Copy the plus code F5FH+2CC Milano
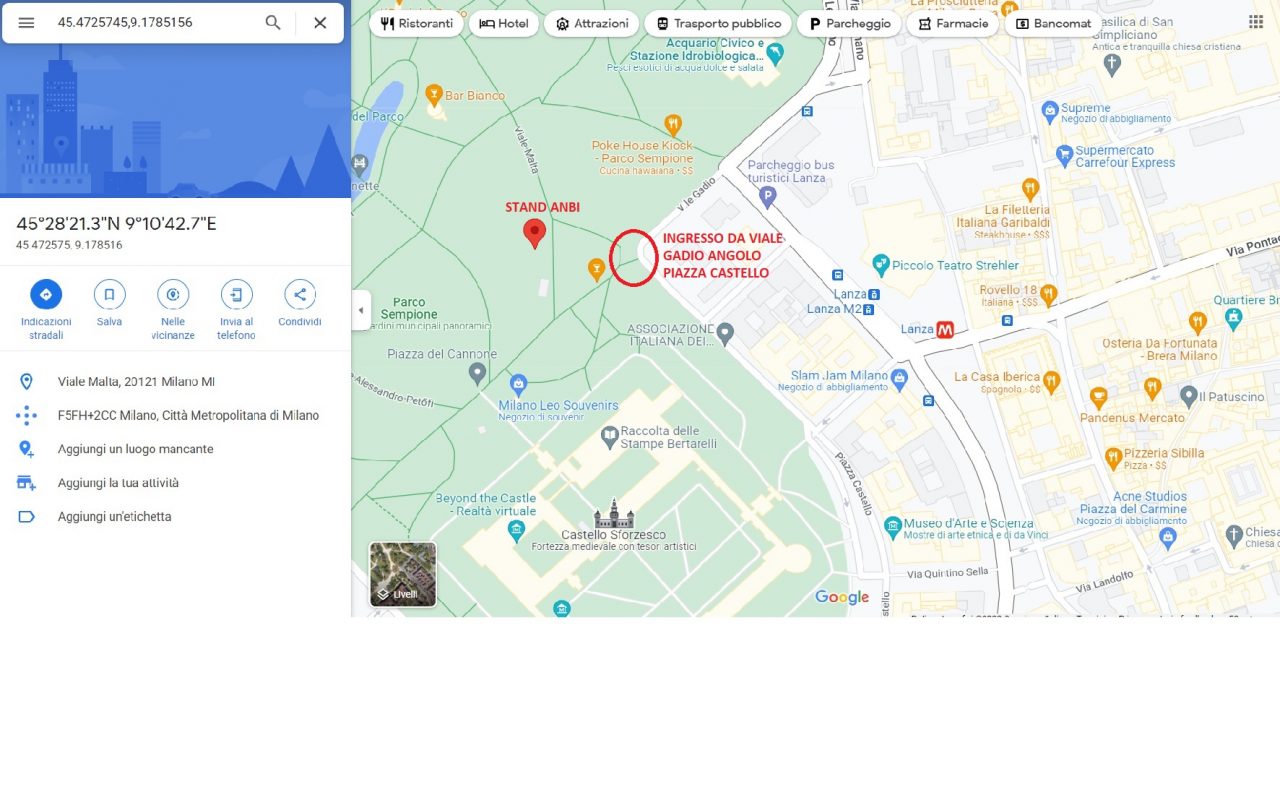1280x808 pixels. coord(175,415)
